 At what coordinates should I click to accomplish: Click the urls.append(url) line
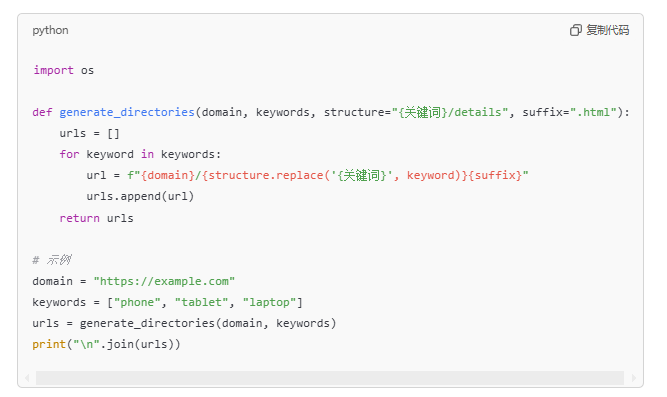pos(140,197)
